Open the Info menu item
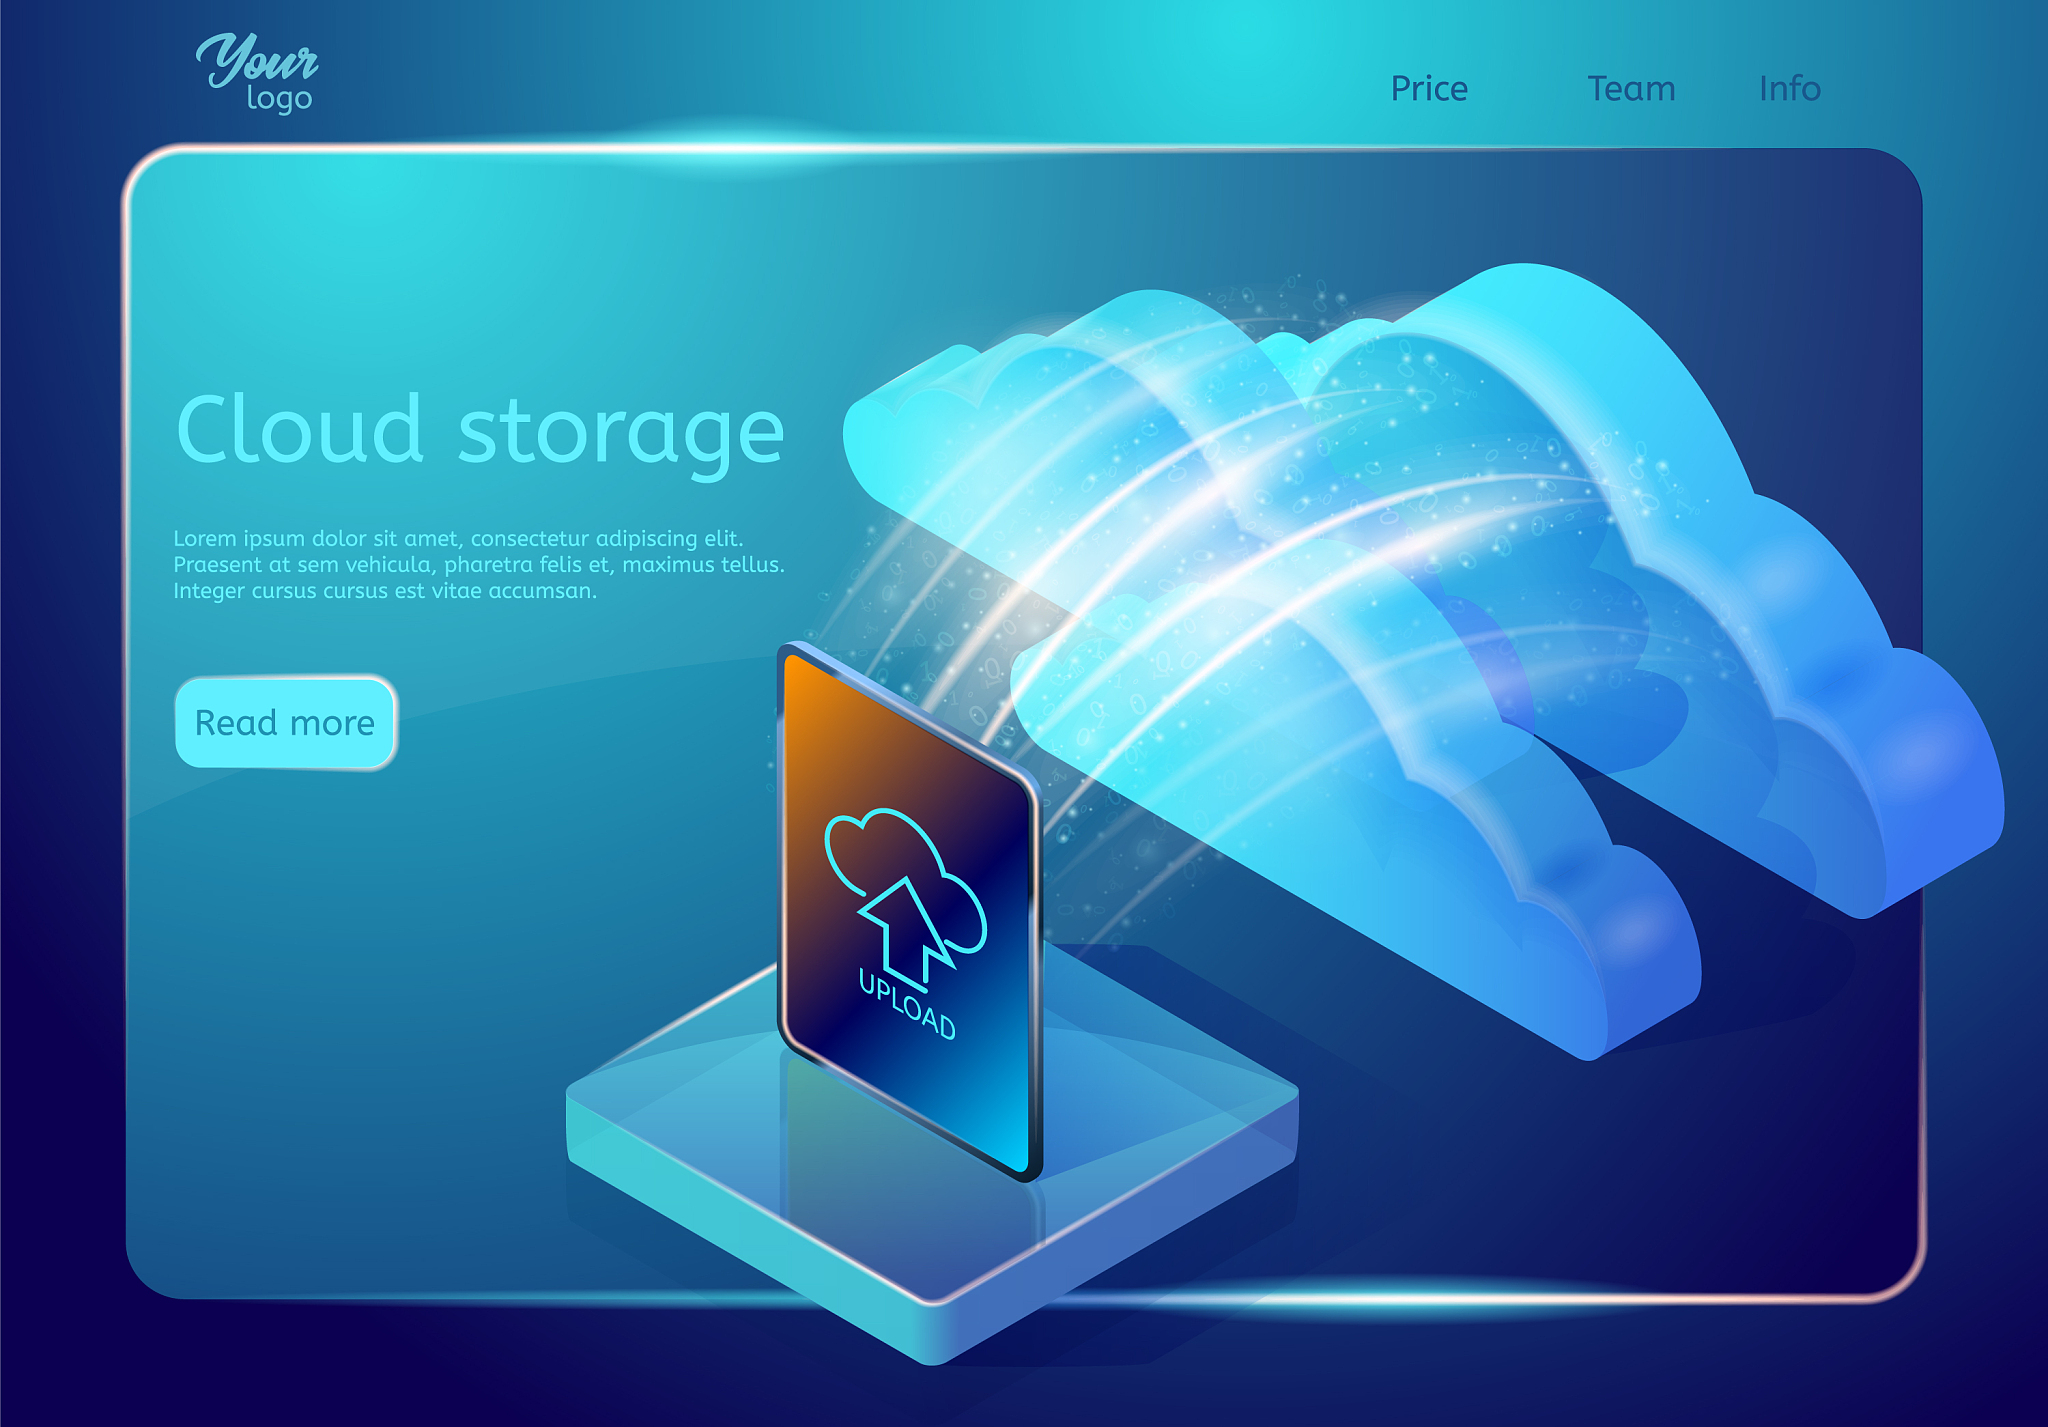Viewport: 2048px width, 1427px height. [1790, 89]
